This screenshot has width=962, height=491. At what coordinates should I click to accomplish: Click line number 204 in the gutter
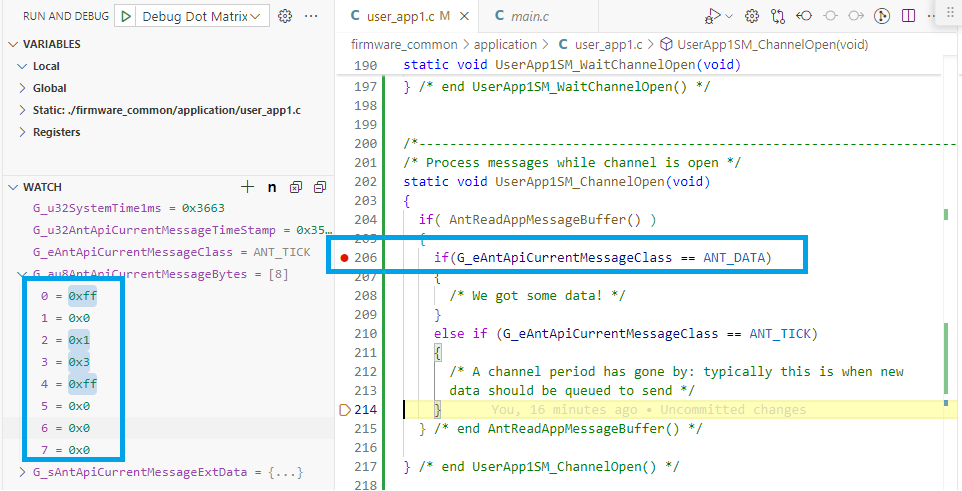click(x=366, y=220)
